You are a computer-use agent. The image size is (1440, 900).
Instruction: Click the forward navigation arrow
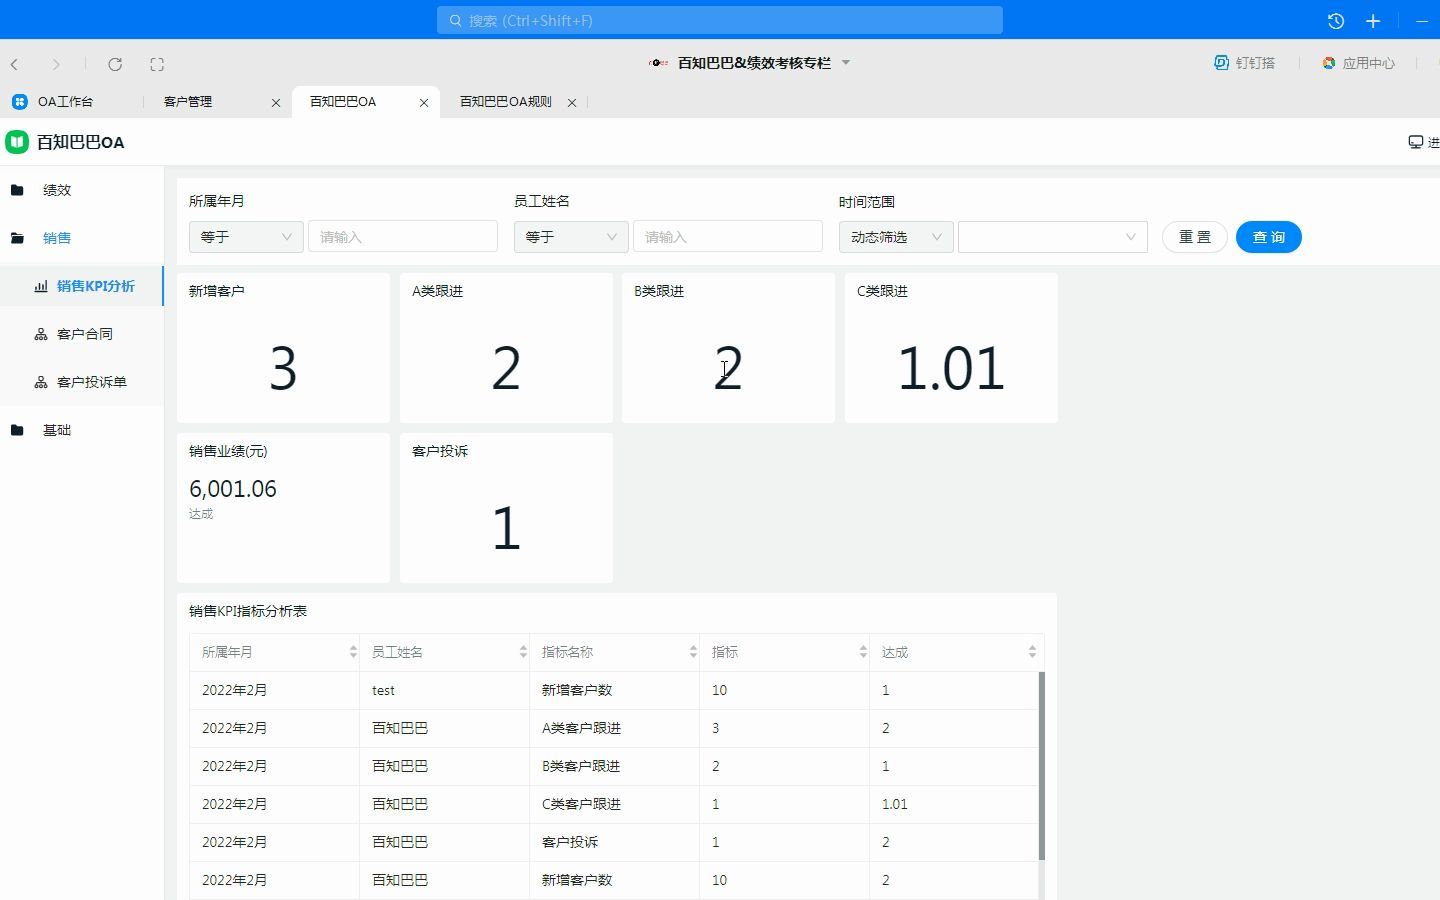[x=56, y=64]
